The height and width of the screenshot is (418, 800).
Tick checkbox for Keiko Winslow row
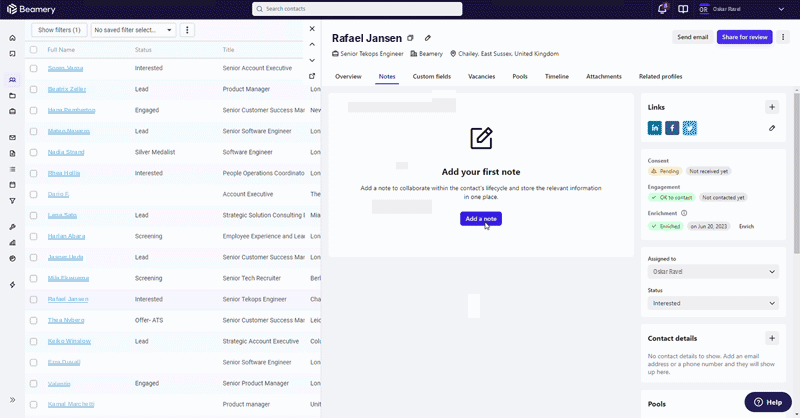coord(34,341)
